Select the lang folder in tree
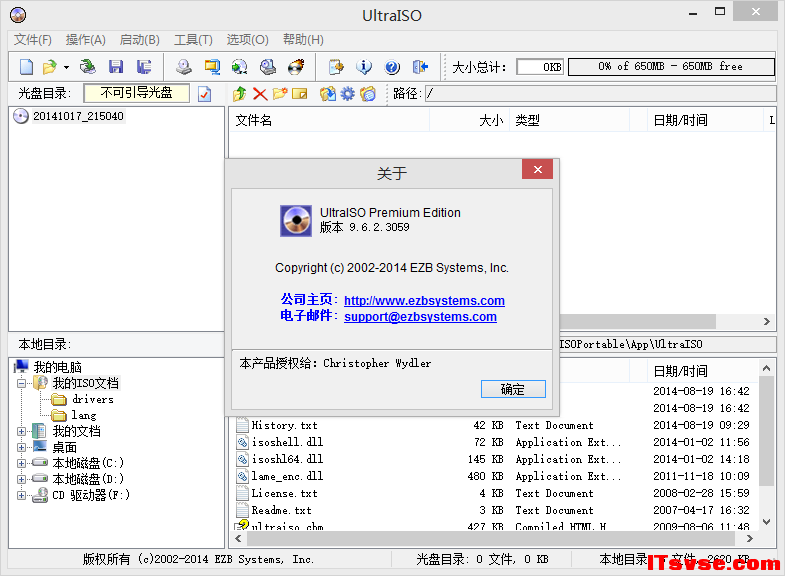785x576 pixels. click(x=84, y=415)
